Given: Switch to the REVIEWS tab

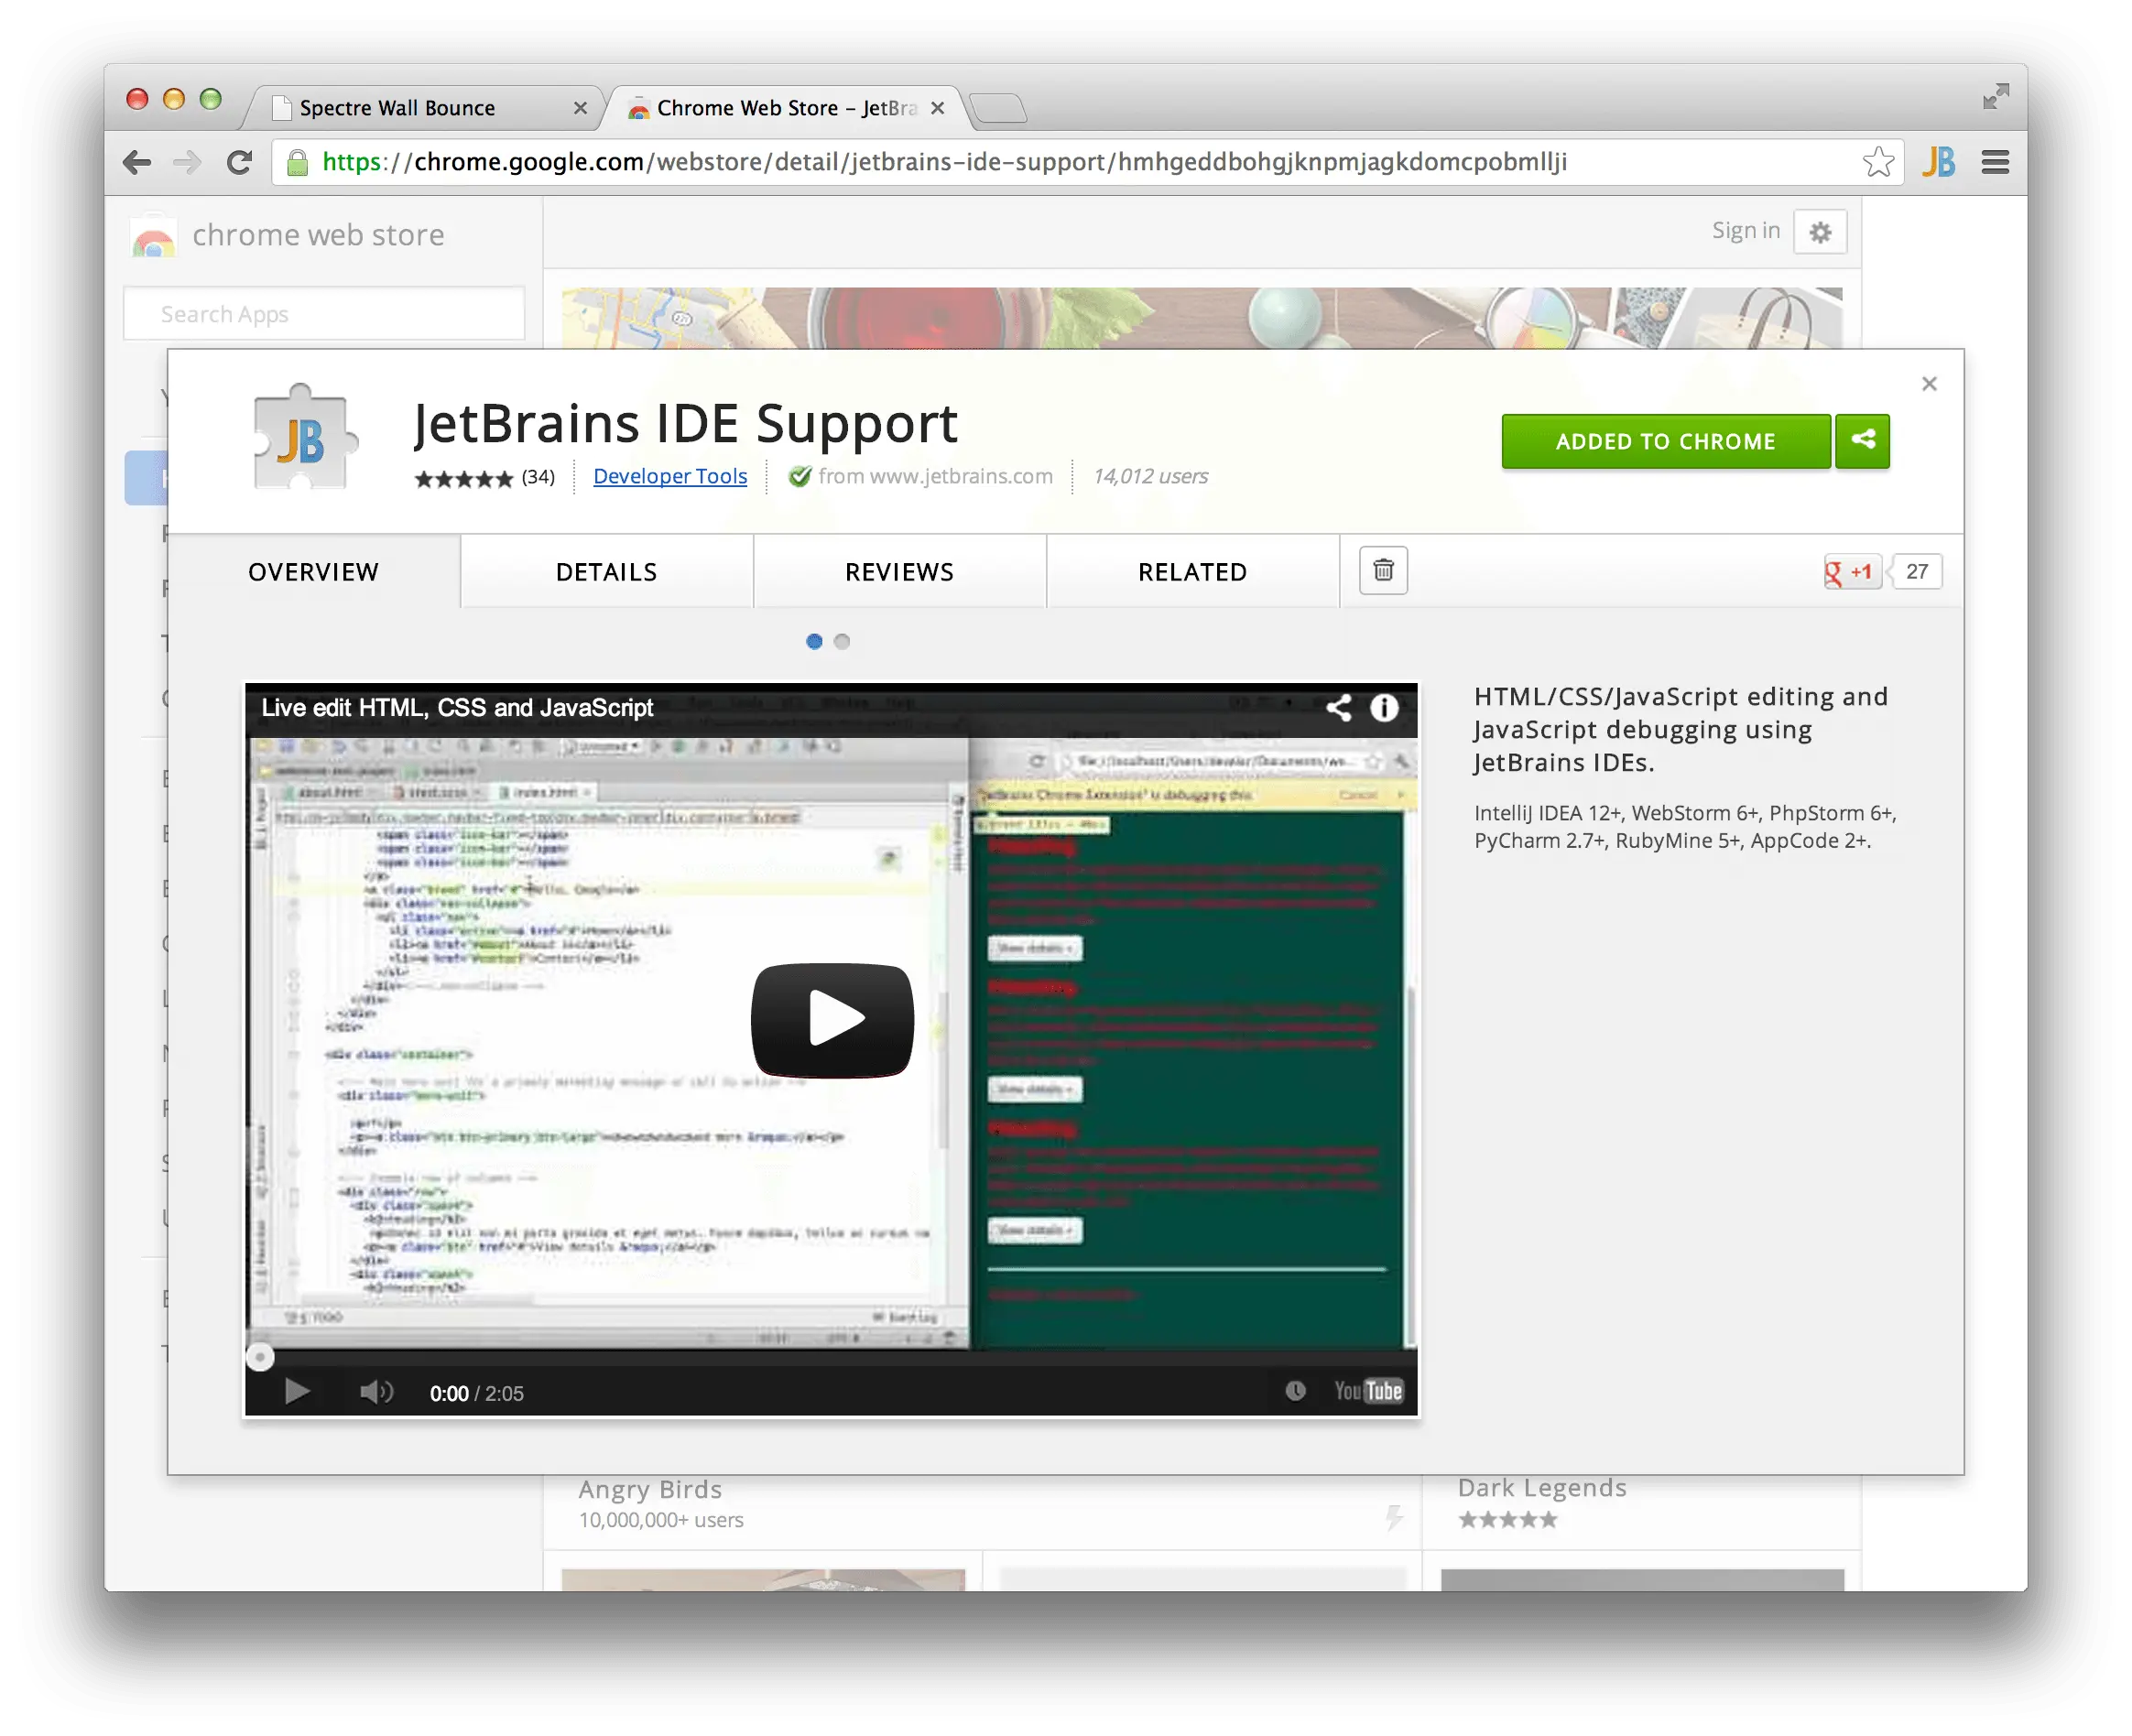Looking at the screenshot, I should coord(898,571).
